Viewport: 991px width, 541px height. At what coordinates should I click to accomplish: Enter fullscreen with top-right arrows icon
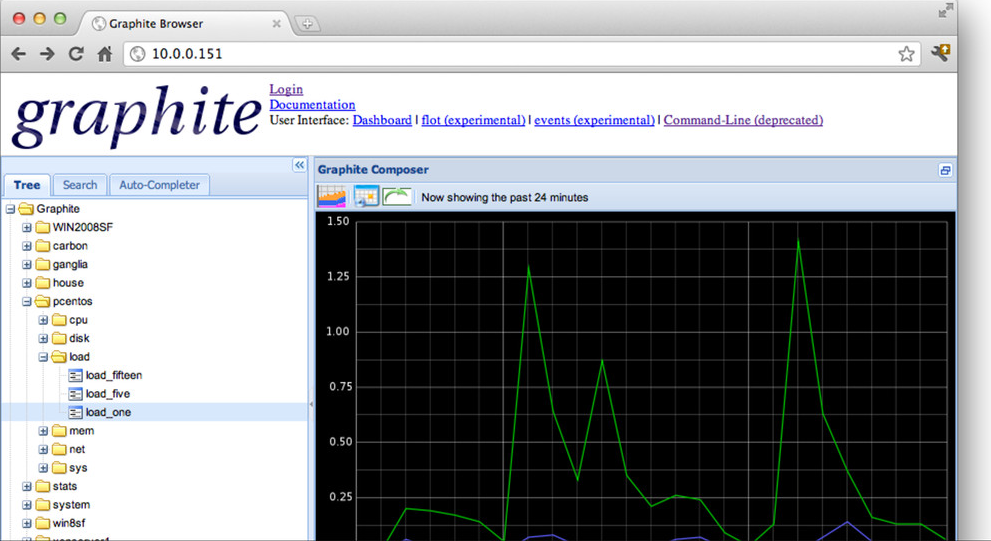(945, 10)
